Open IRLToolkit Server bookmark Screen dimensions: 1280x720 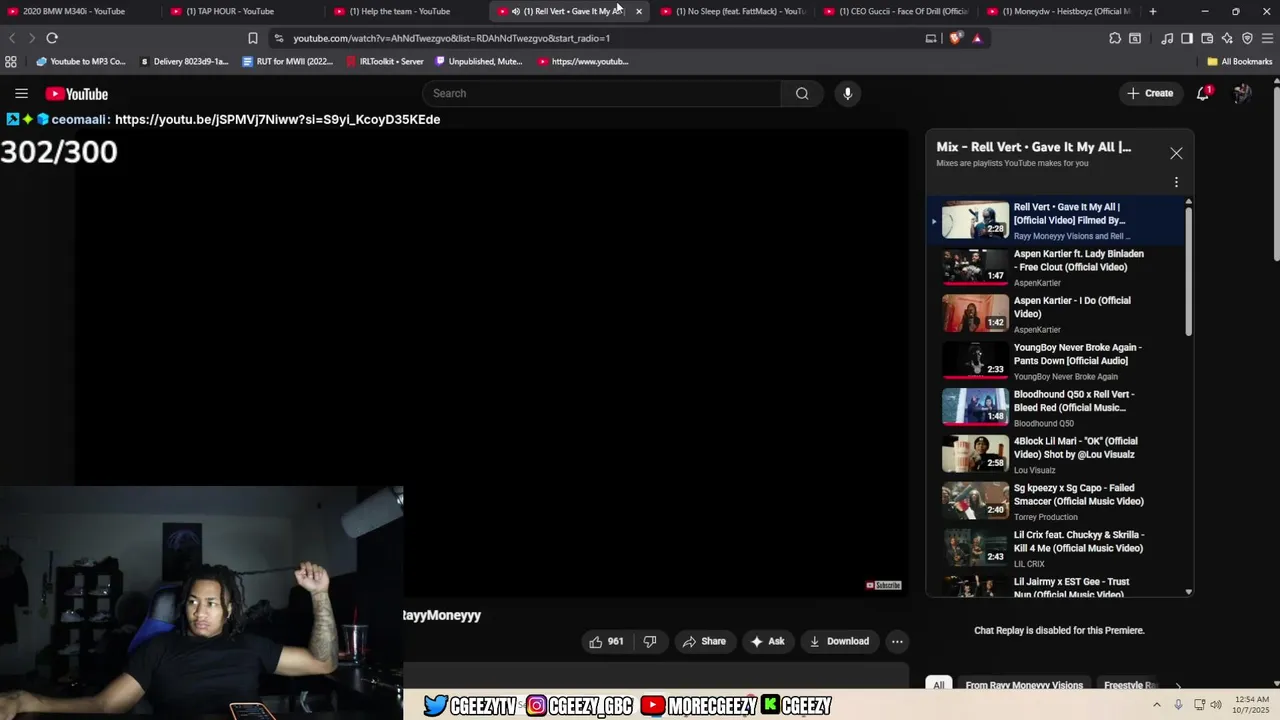pos(385,61)
